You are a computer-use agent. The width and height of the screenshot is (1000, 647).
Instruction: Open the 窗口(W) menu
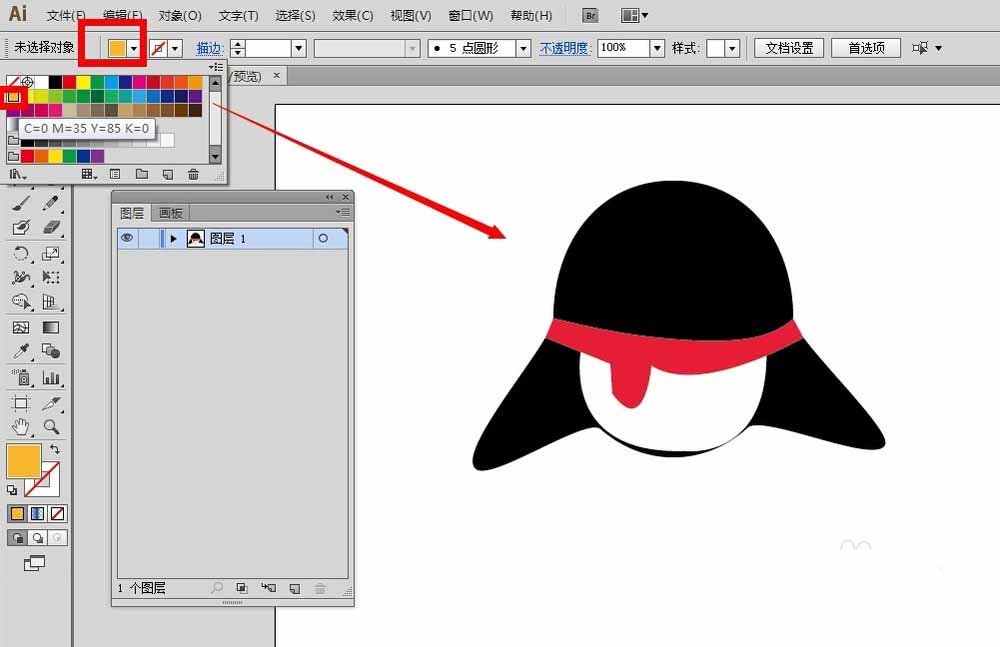(x=471, y=15)
